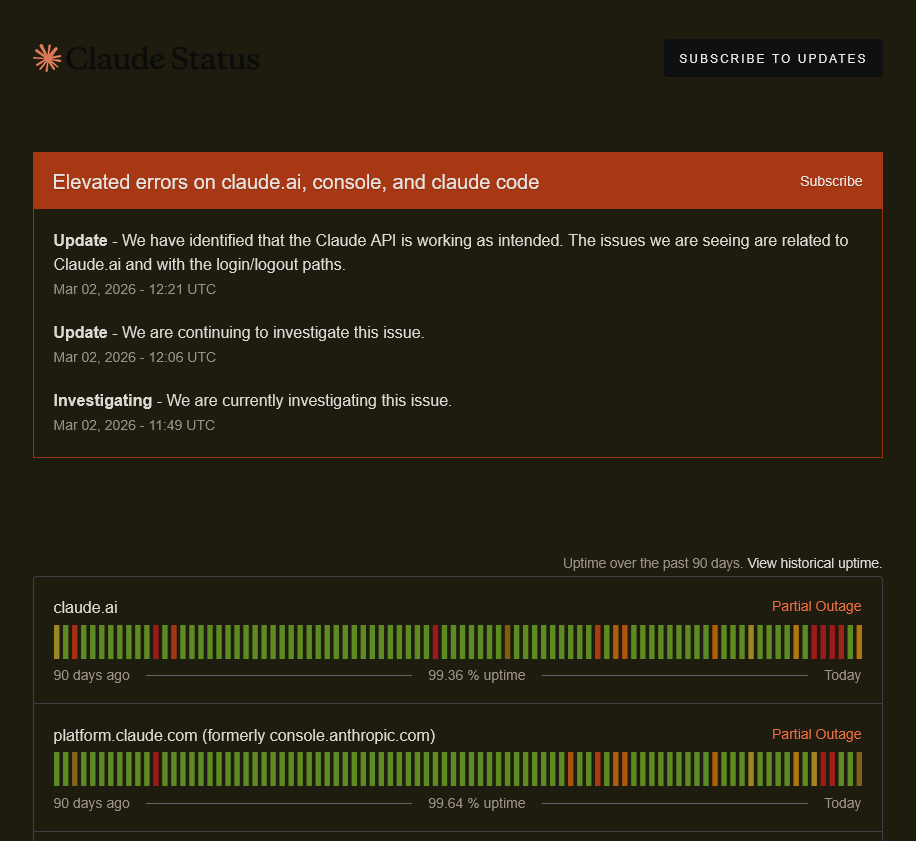Click the 99.36 % uptime value

477,675
